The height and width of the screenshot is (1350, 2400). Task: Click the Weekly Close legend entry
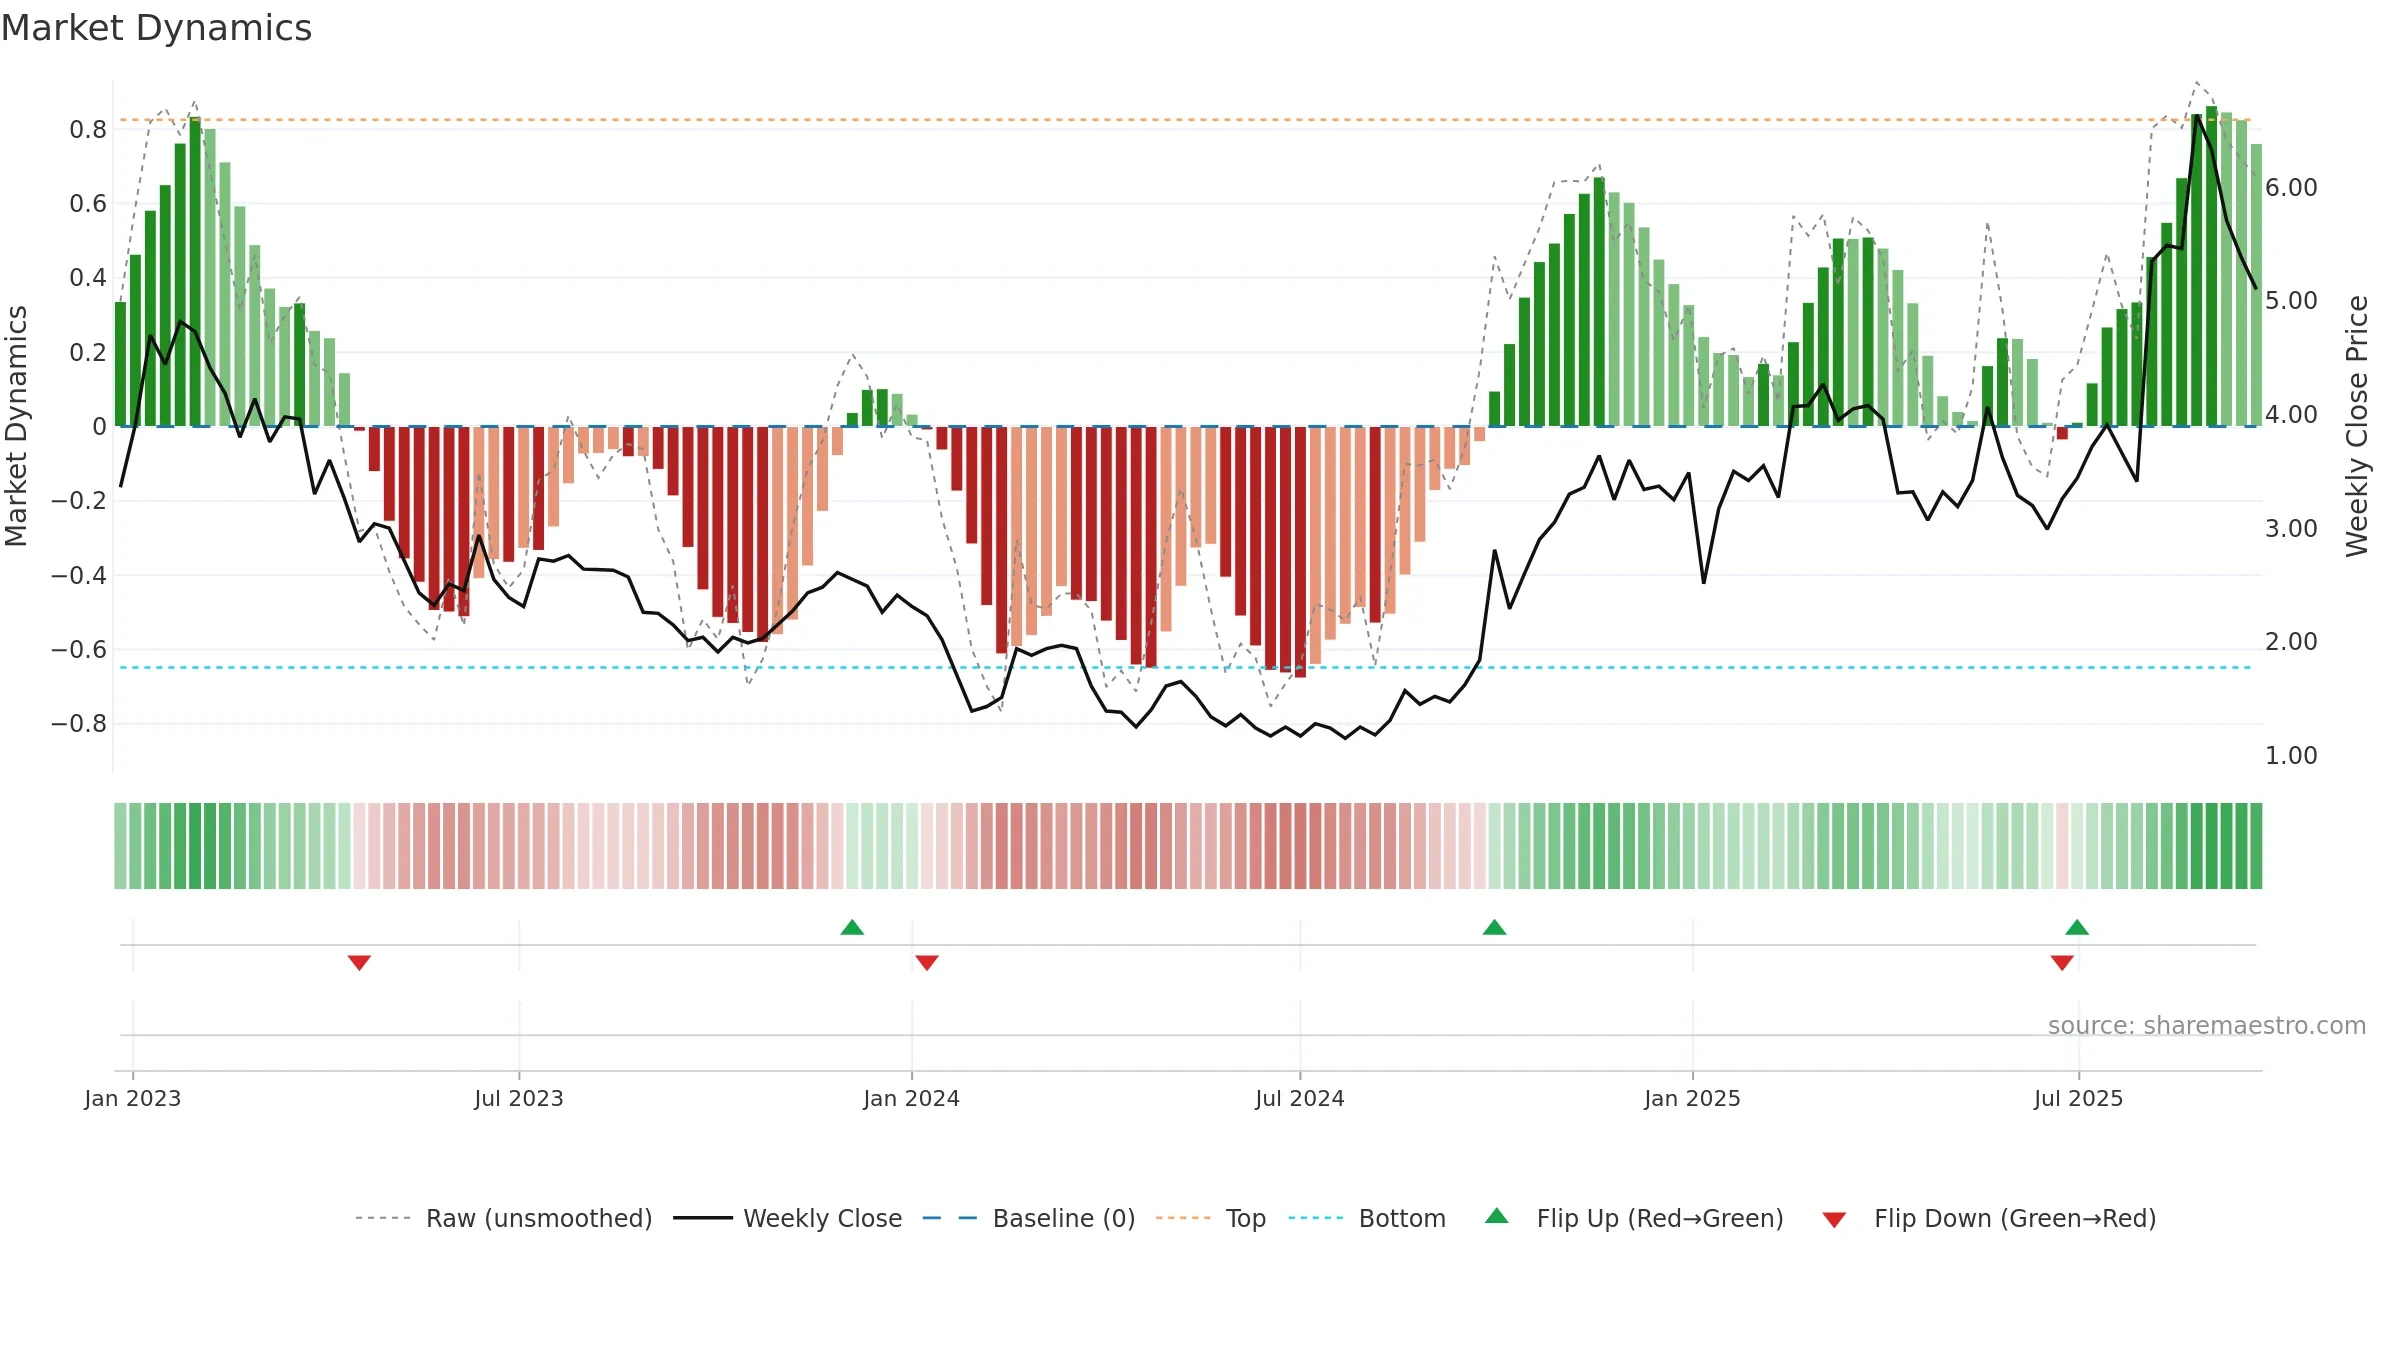click(788, 1218)
